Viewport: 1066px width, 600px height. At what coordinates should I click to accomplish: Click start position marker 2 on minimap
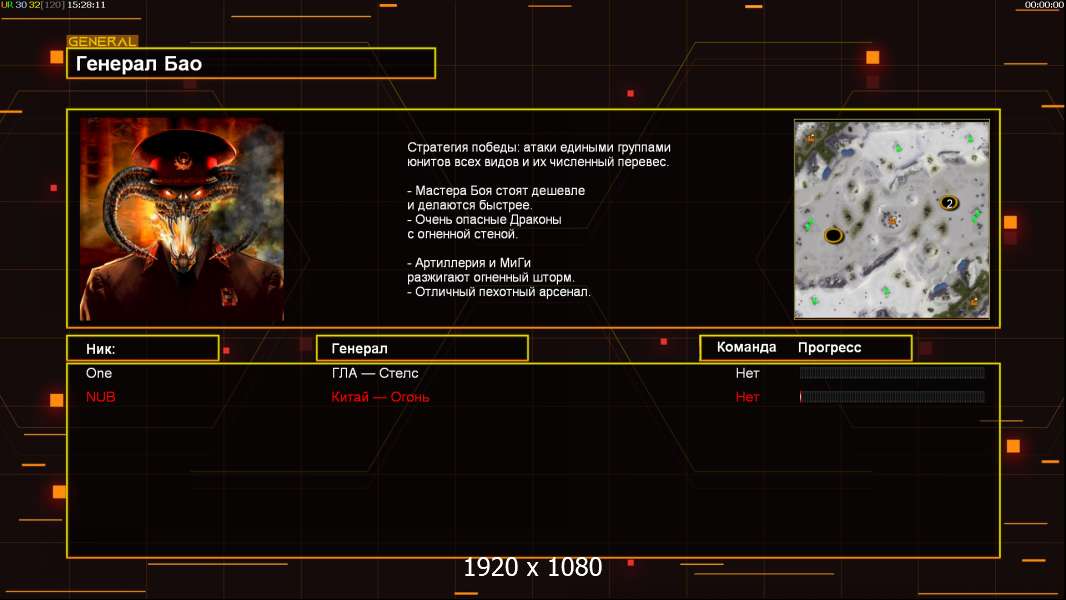(949, 202)
